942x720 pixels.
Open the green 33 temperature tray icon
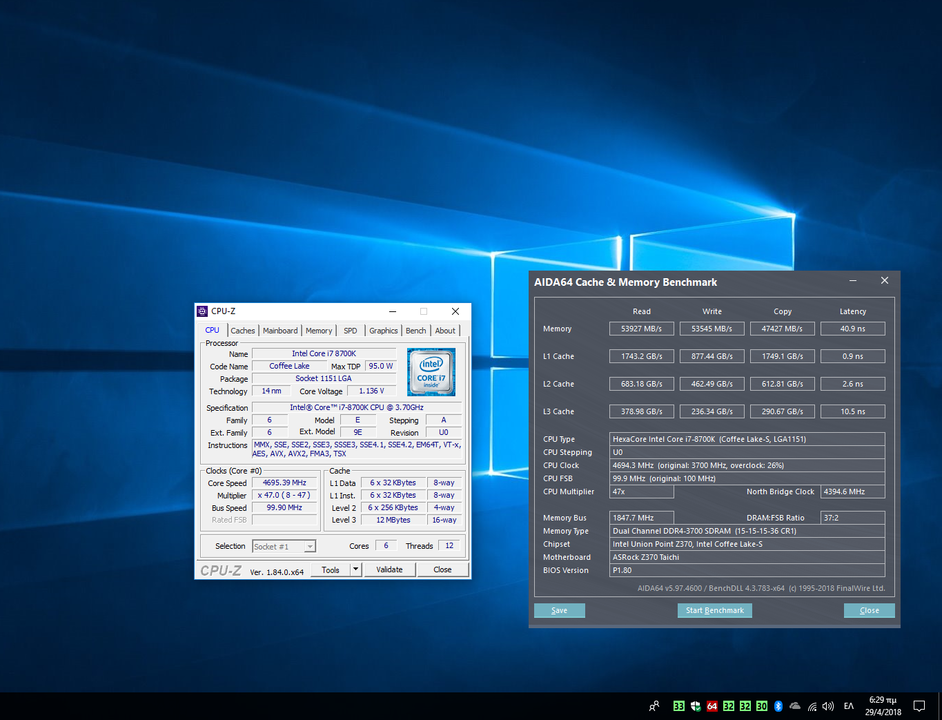click(x=679, y=706)
